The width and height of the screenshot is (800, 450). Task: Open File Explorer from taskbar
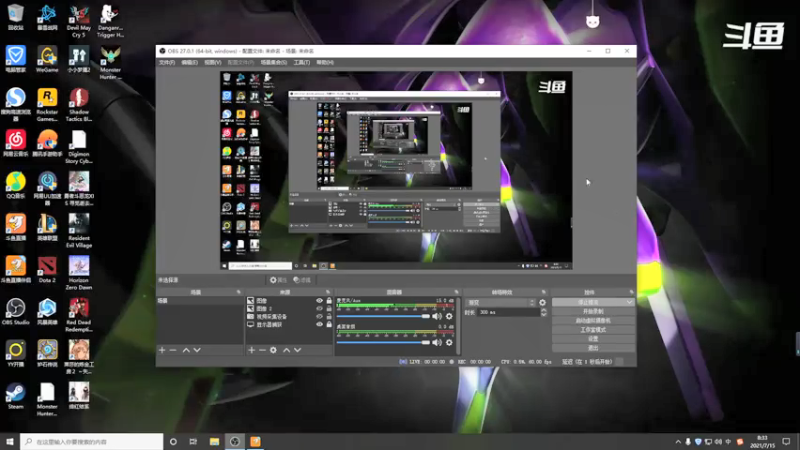click(x=214, y=441)
